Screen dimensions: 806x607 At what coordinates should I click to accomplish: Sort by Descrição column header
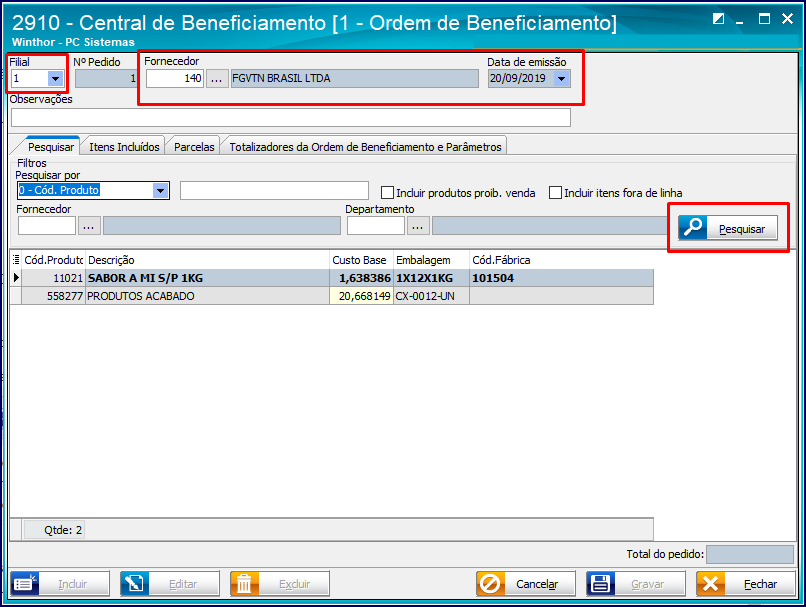(x=207, y=260)
